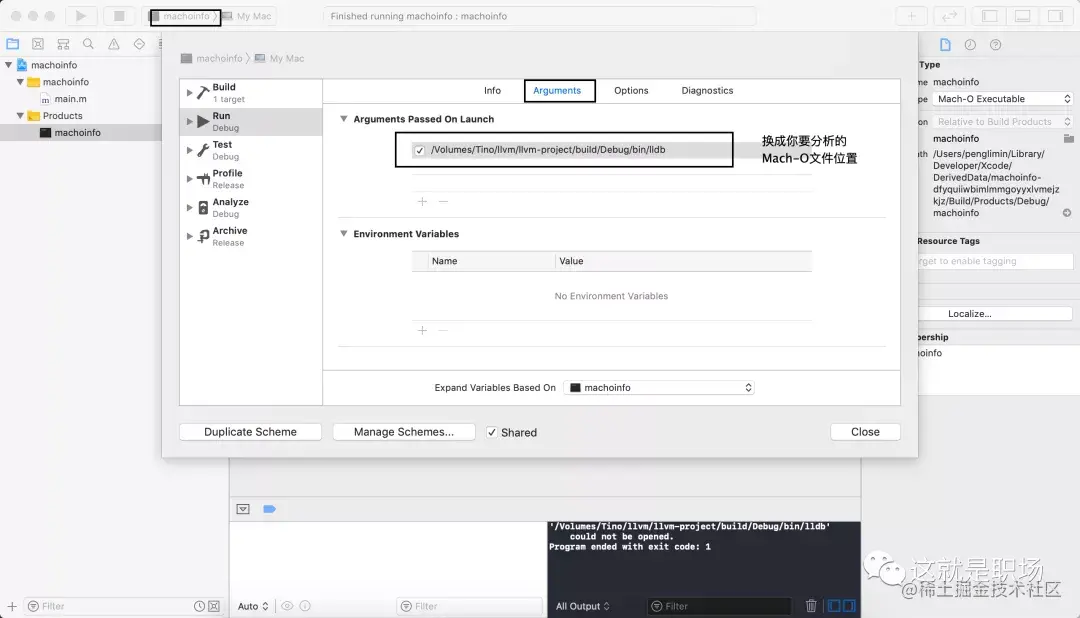Screen dimensions: 1080x618
Task: Open the Mach-O Executable type dropdown
Action: click(x=1003, y=99)
